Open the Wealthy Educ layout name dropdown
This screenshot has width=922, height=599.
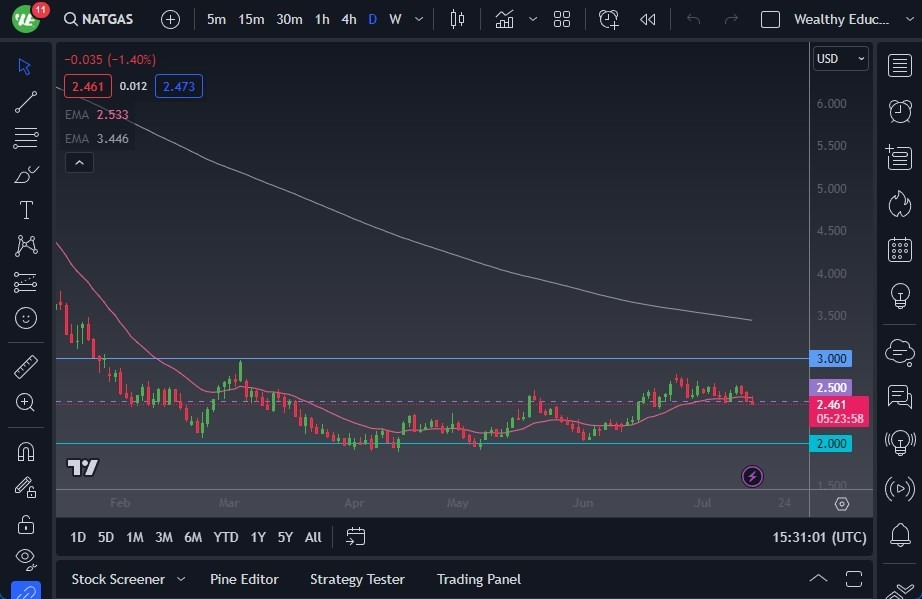pyautogui.click(x=854, y=19)
